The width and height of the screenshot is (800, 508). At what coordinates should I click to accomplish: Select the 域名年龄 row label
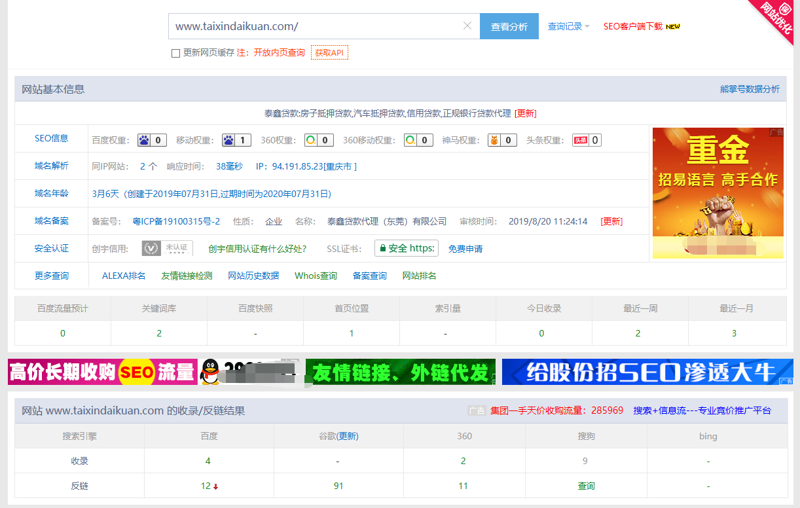[51, 193]
